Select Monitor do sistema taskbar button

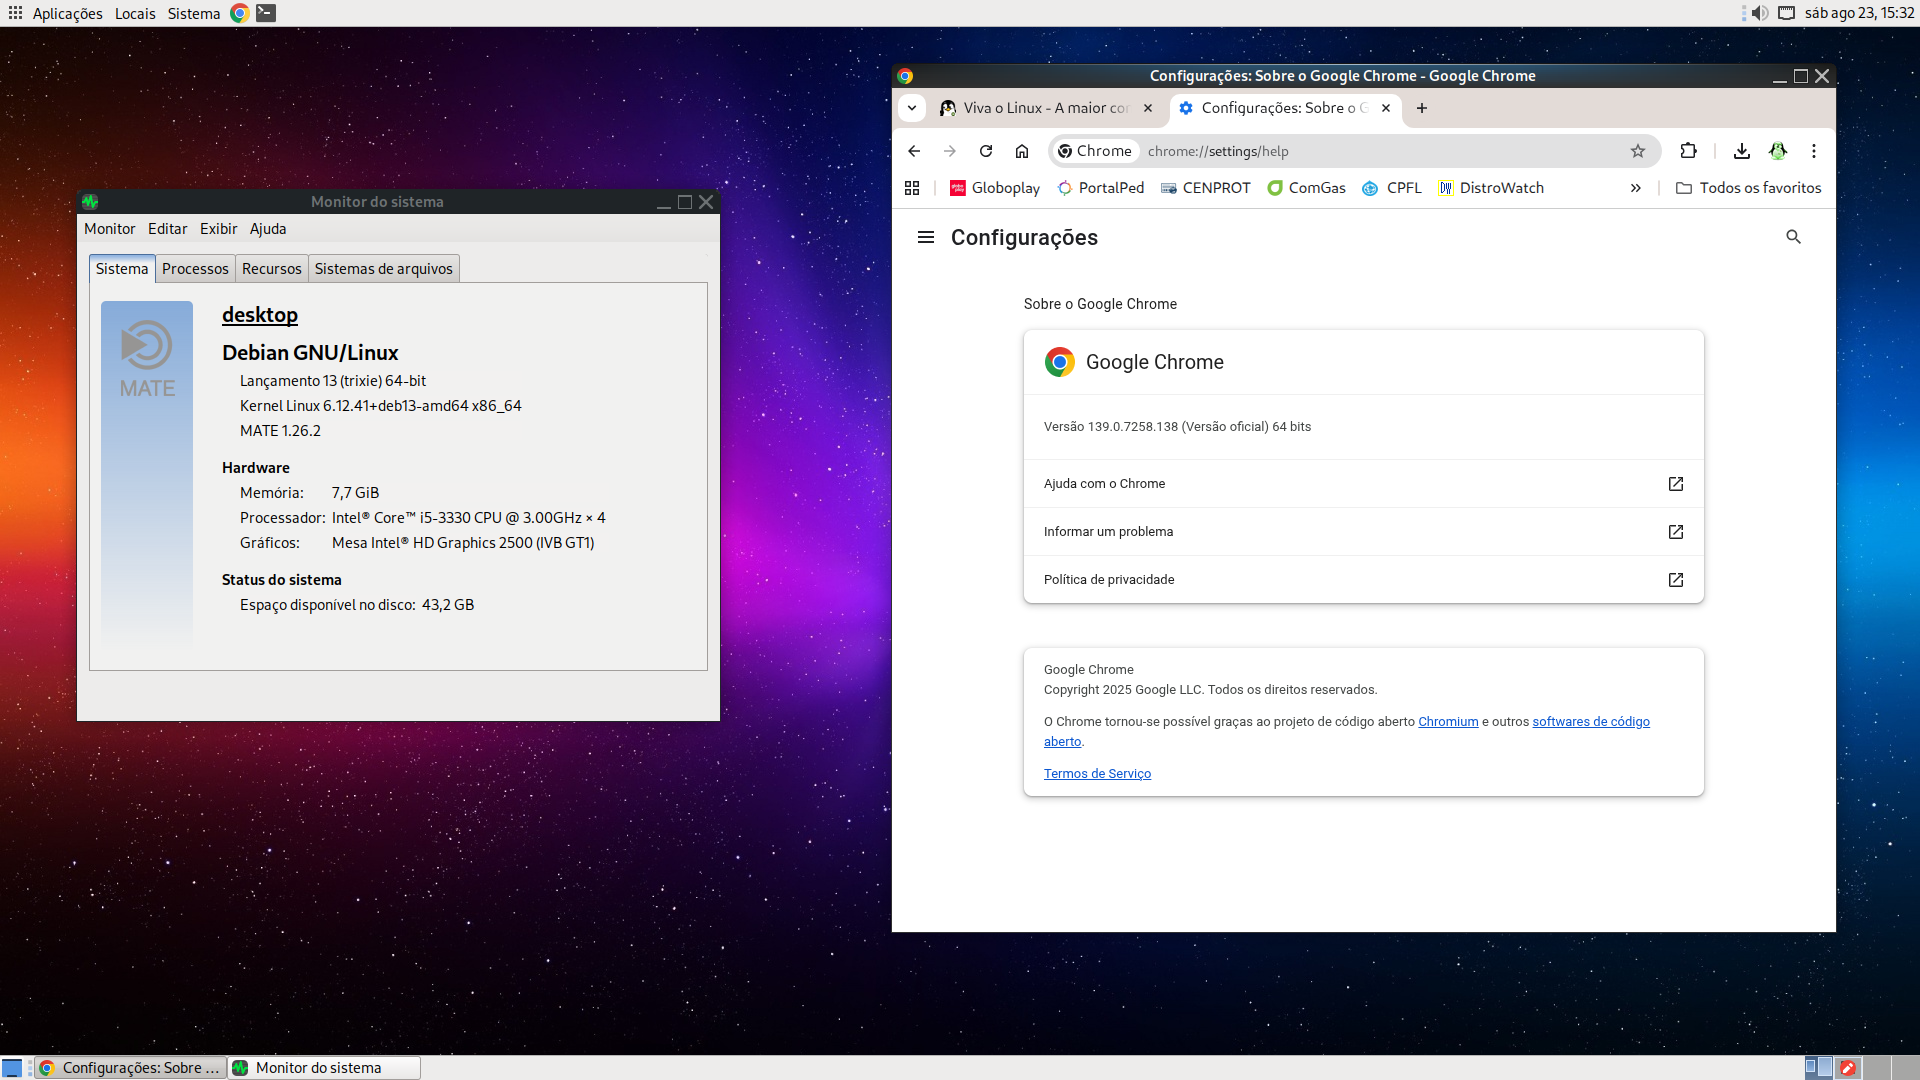[324, 1068]
